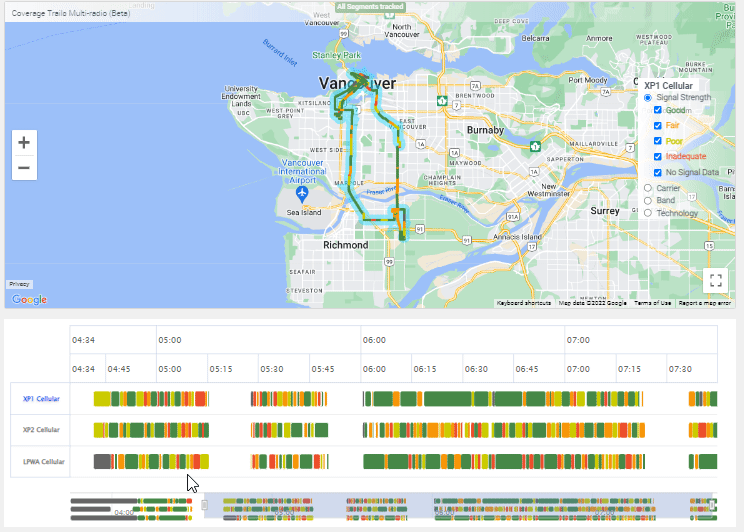This screenshot has width=744, height=532.
Task: Select the Band radio option
Action: pos(649,200)
